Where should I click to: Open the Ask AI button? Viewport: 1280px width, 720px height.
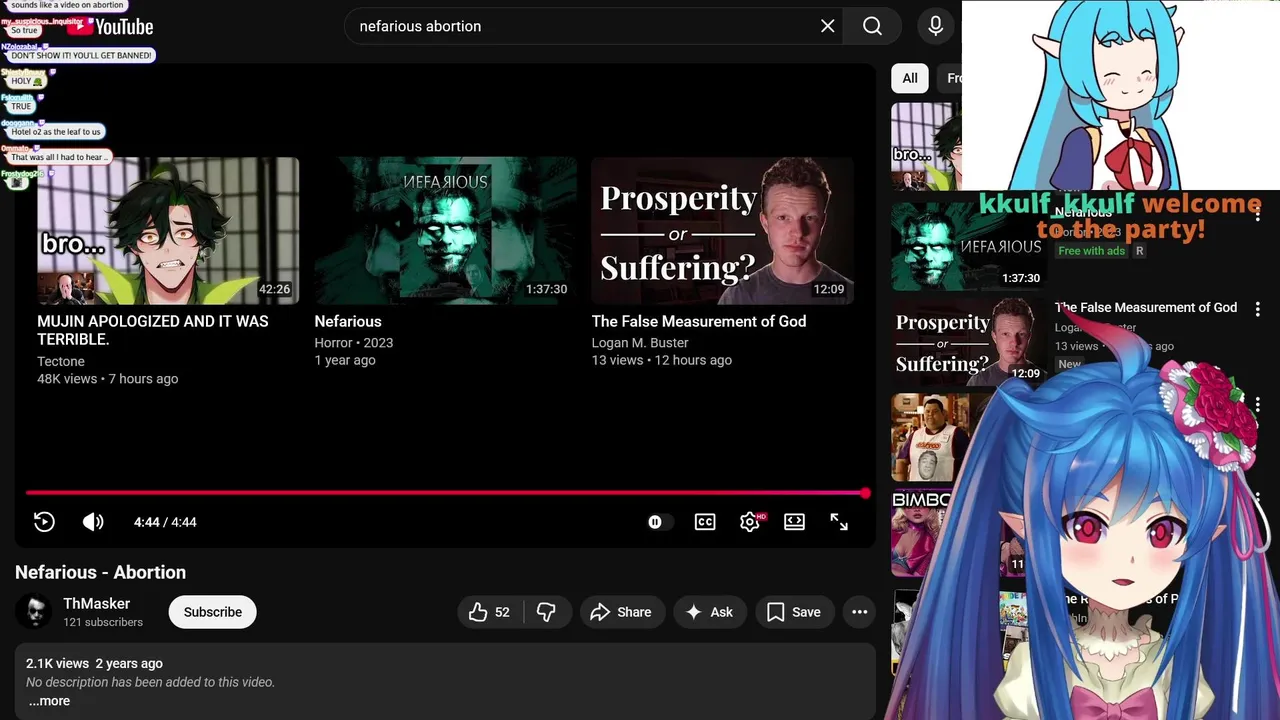709,612
